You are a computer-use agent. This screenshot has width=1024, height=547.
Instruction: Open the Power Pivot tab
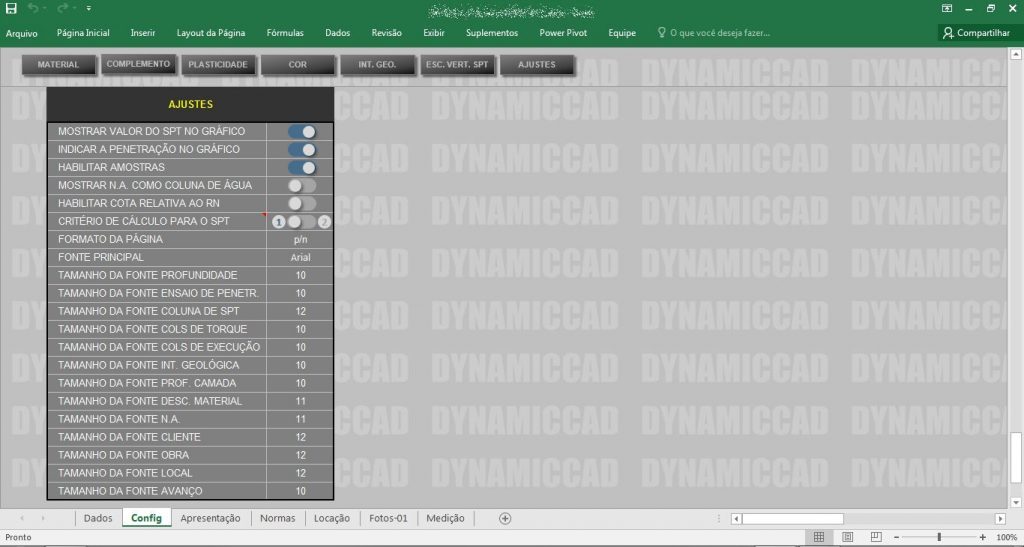click(563, 33)
